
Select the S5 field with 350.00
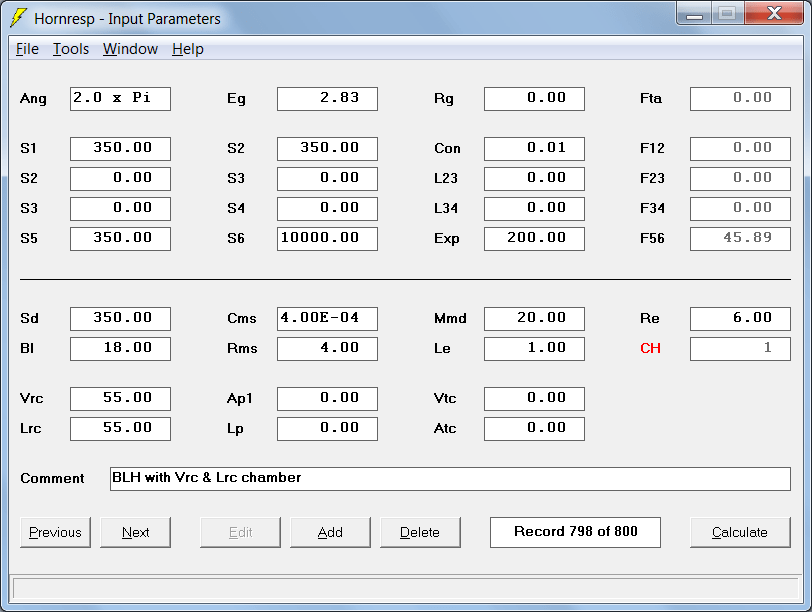[120, 239]
